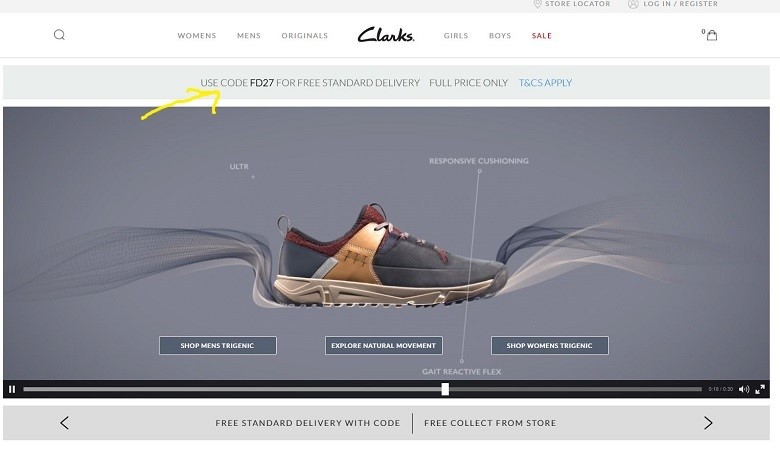Click the video progress slider handle
This screenshot has width=780, height=453.
tap(445, 389)
